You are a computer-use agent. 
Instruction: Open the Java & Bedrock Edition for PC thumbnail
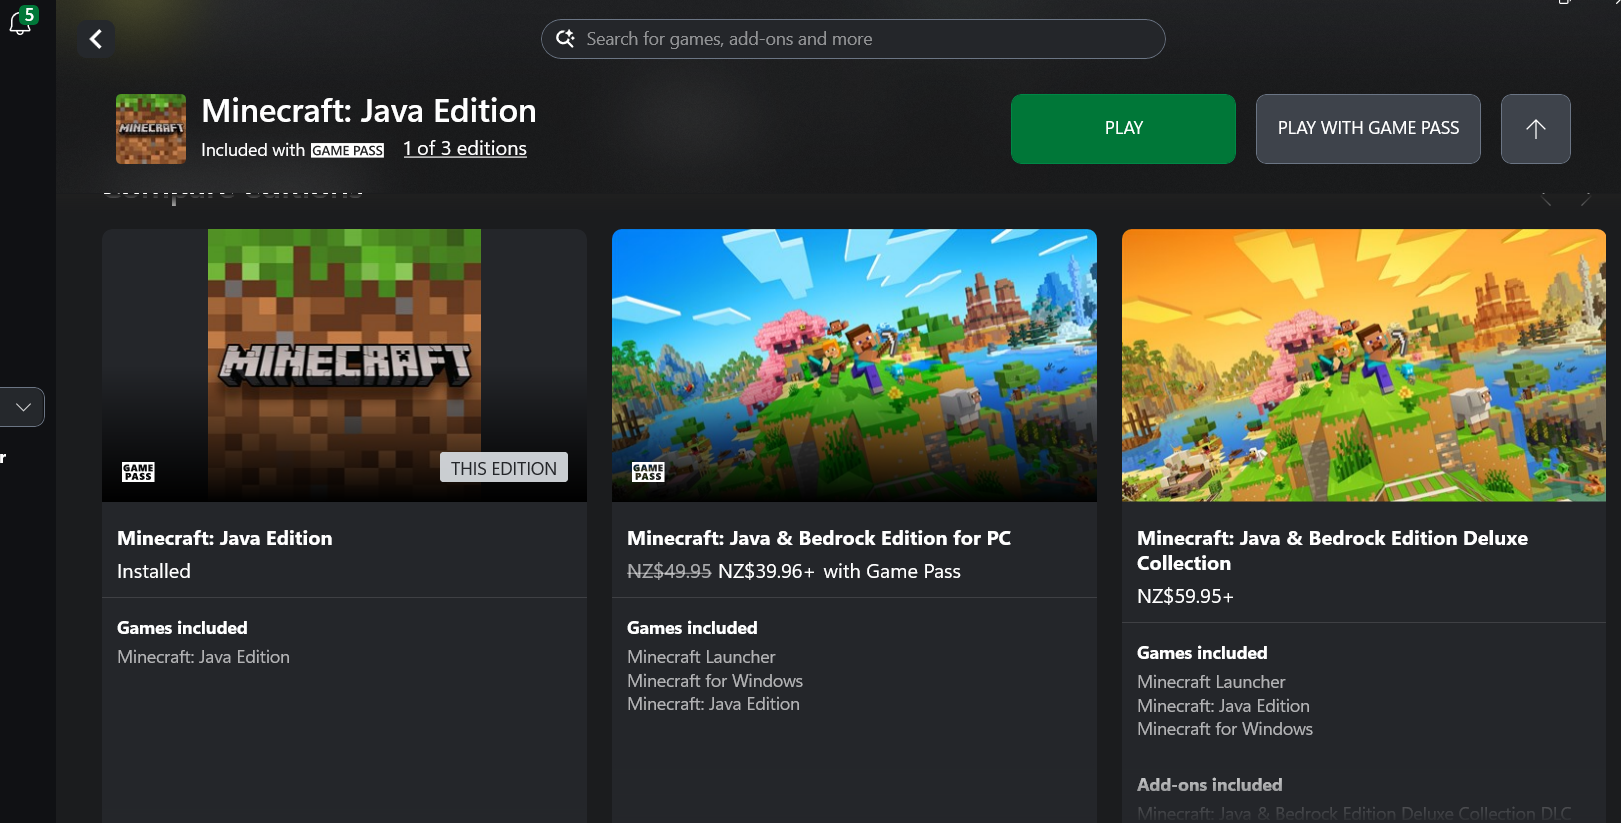point(854,365)
